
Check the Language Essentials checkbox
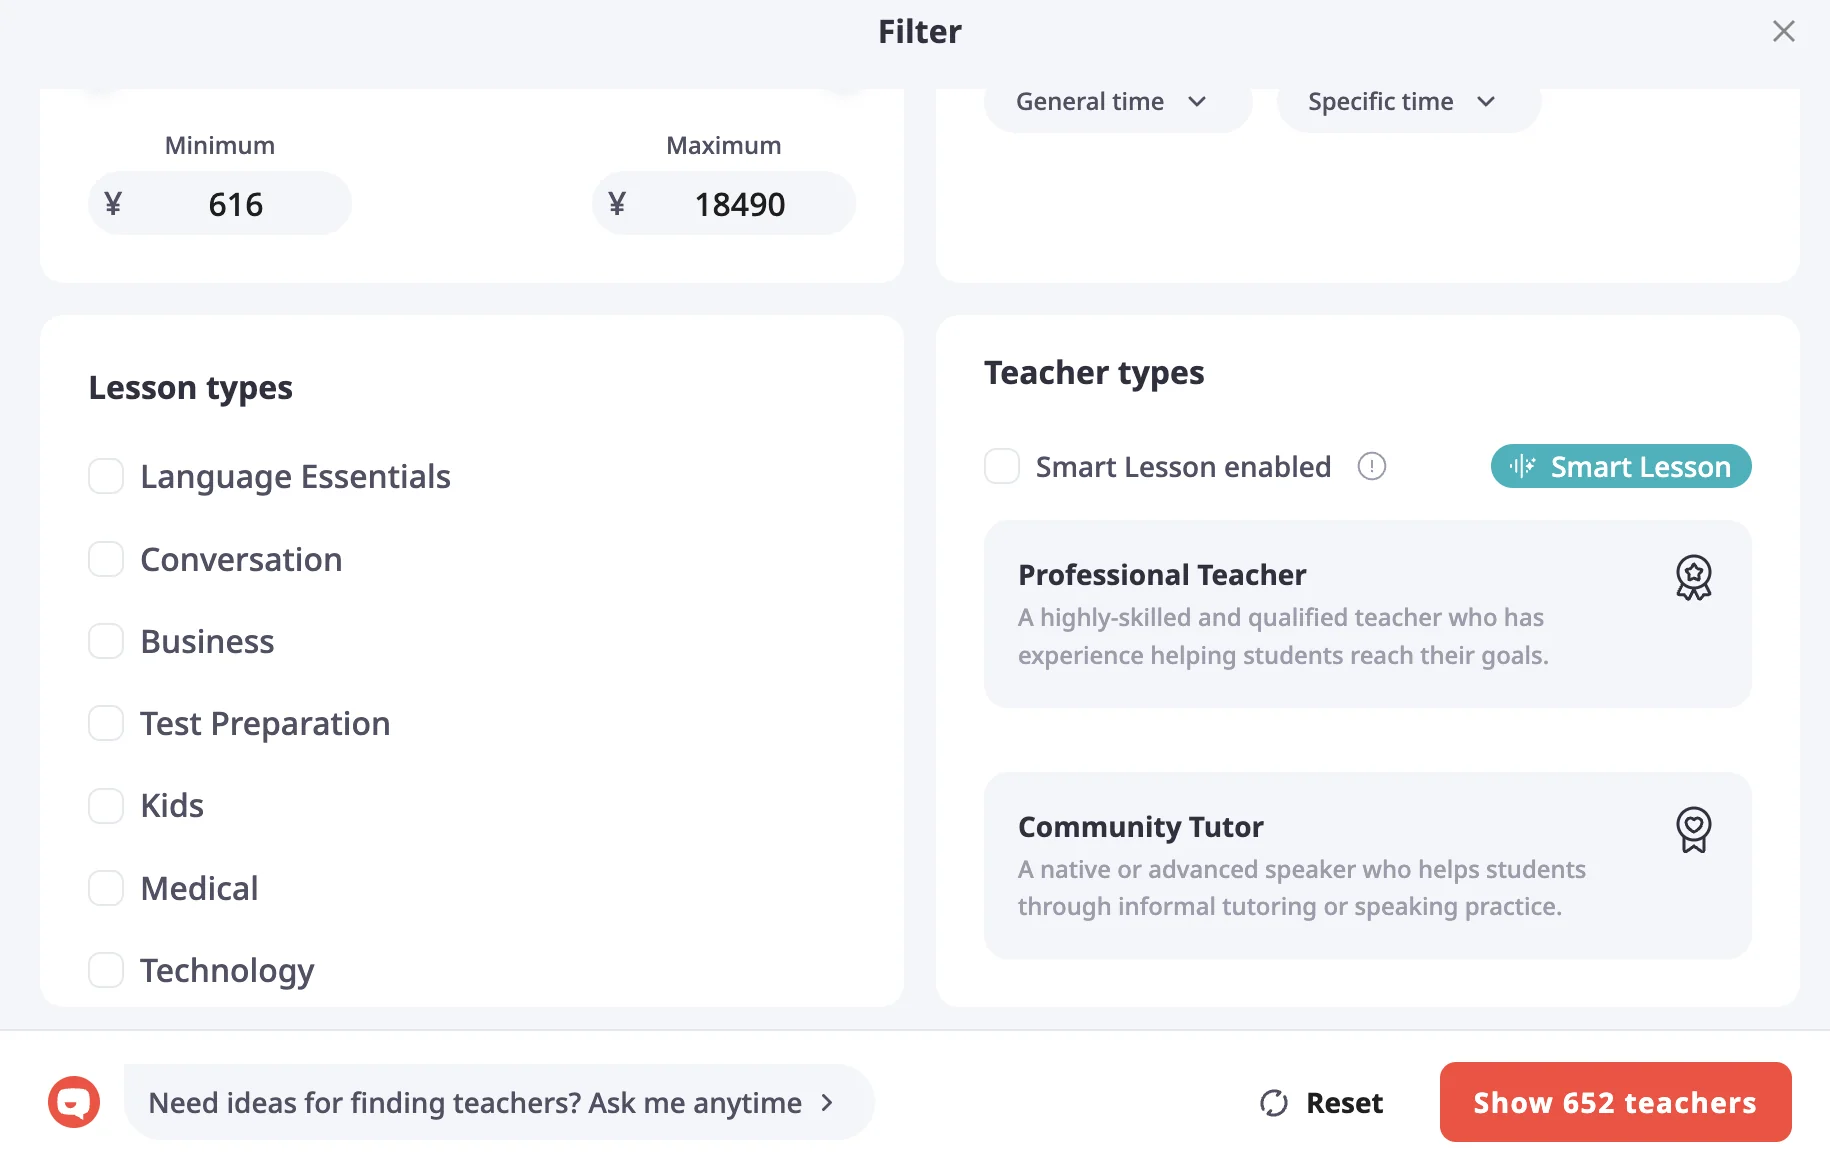pos(106,476)
